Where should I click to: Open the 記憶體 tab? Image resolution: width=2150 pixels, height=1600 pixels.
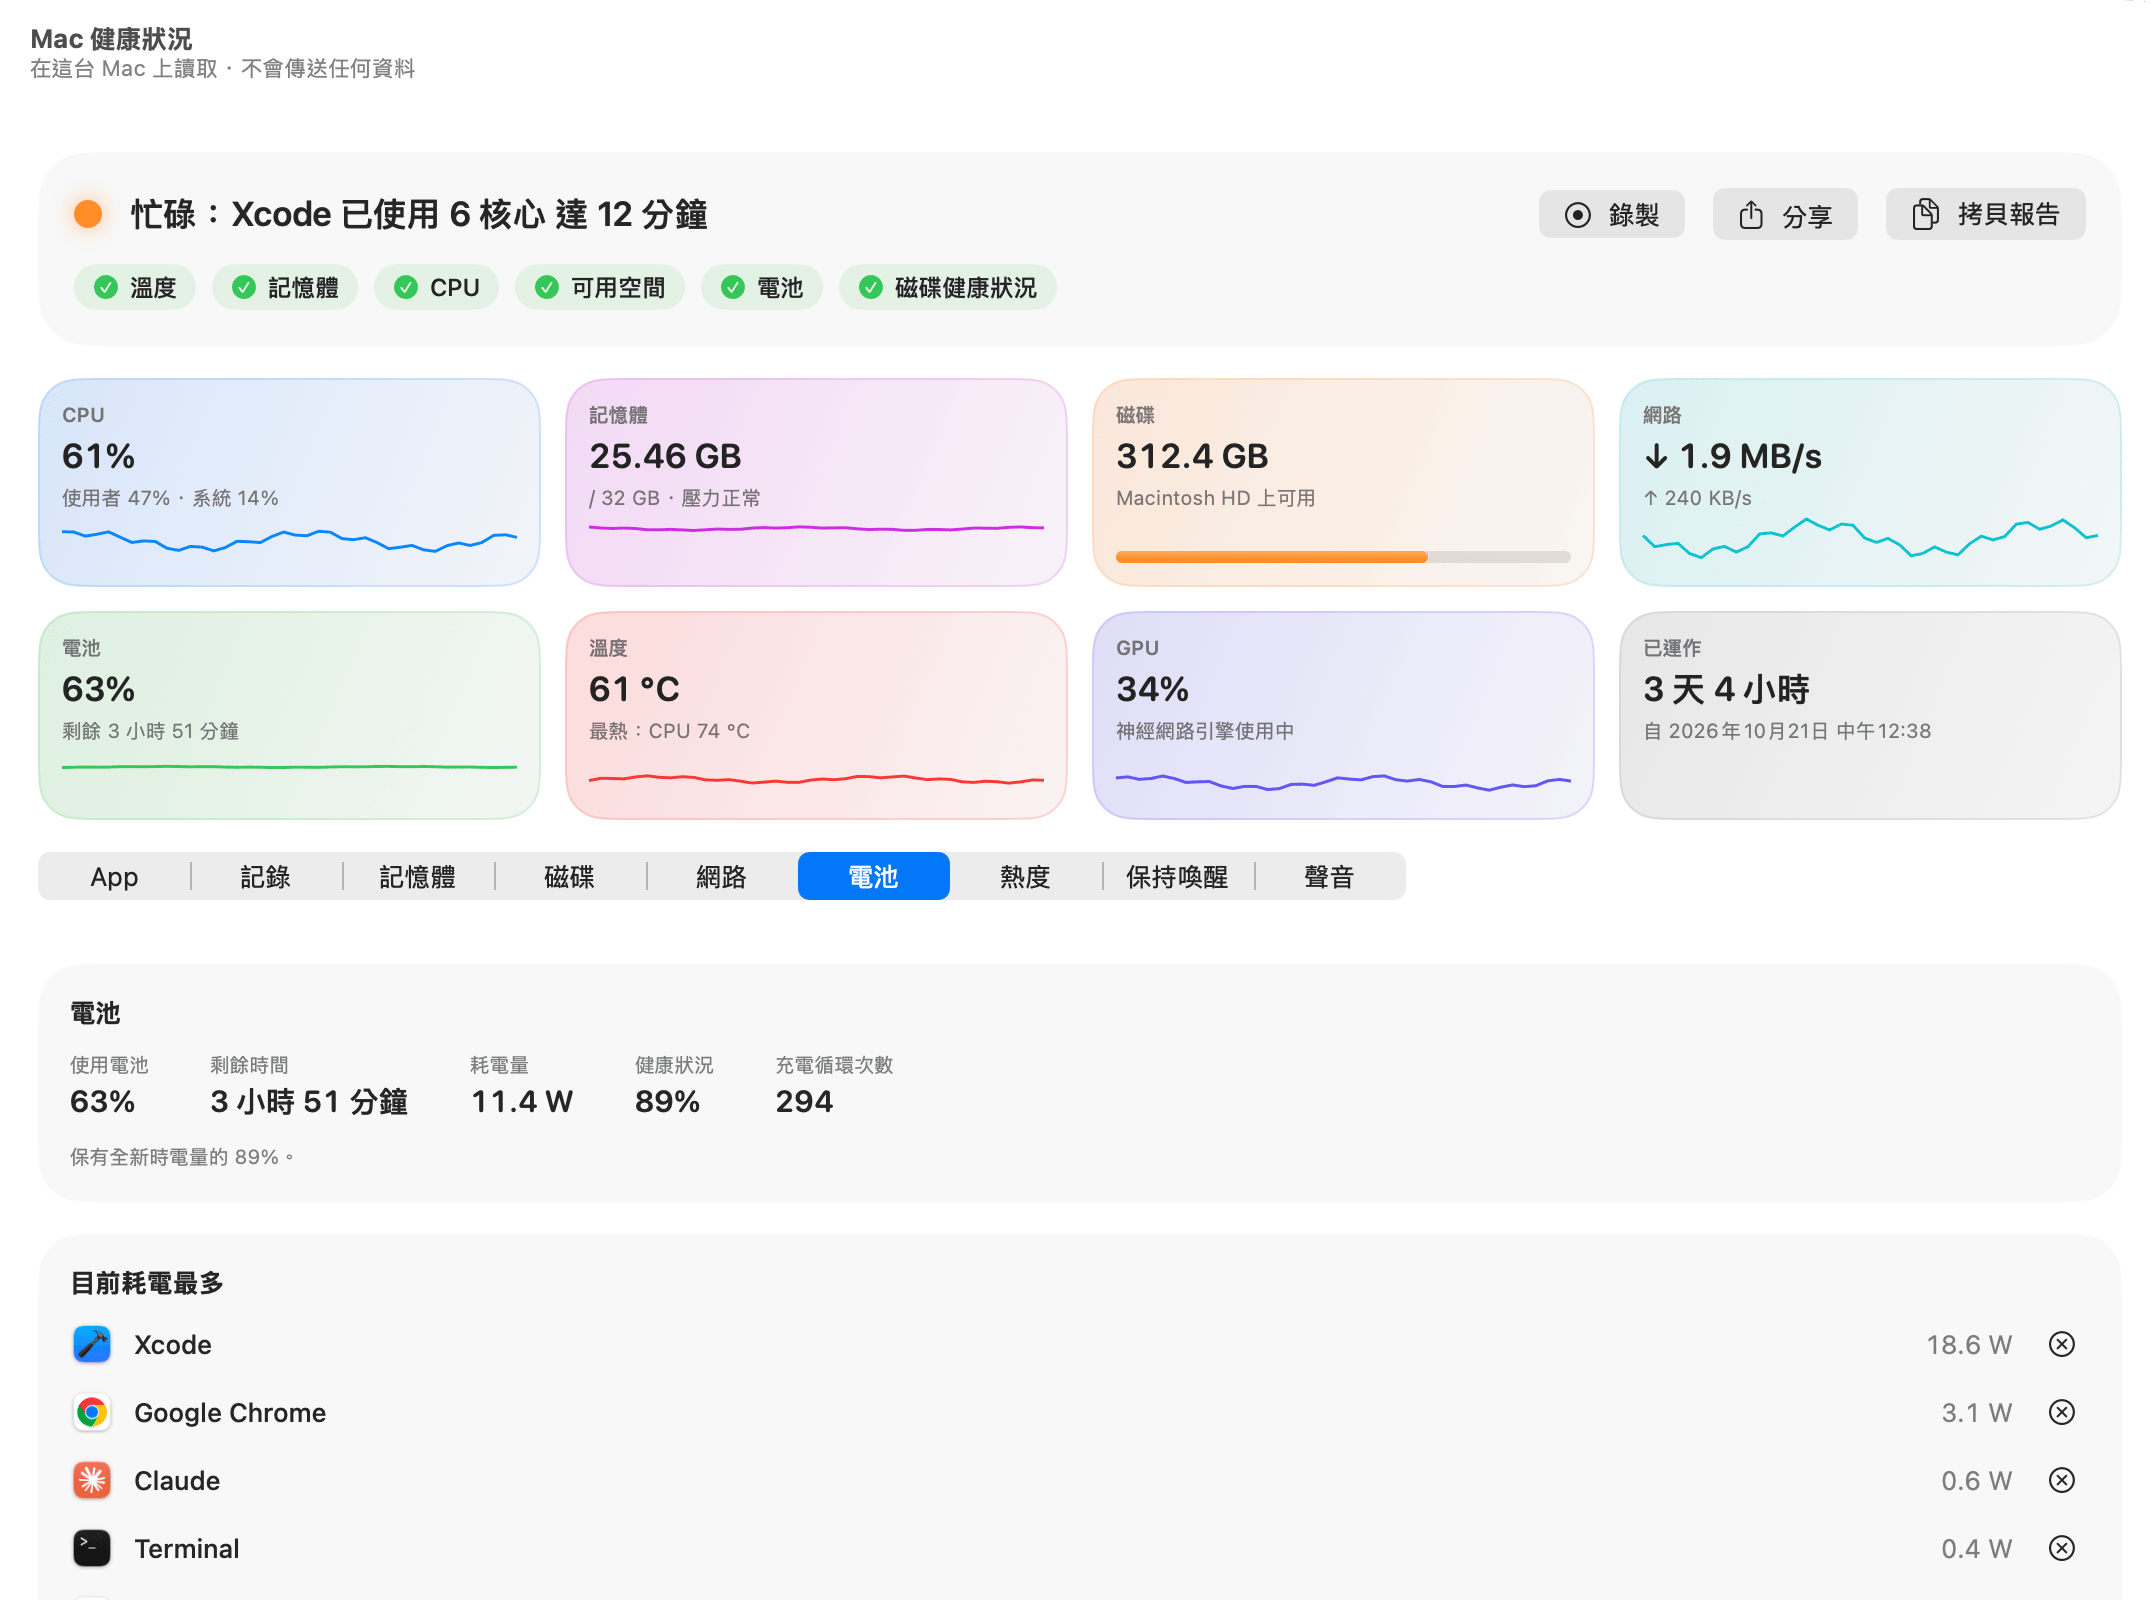tap(418, 877)
